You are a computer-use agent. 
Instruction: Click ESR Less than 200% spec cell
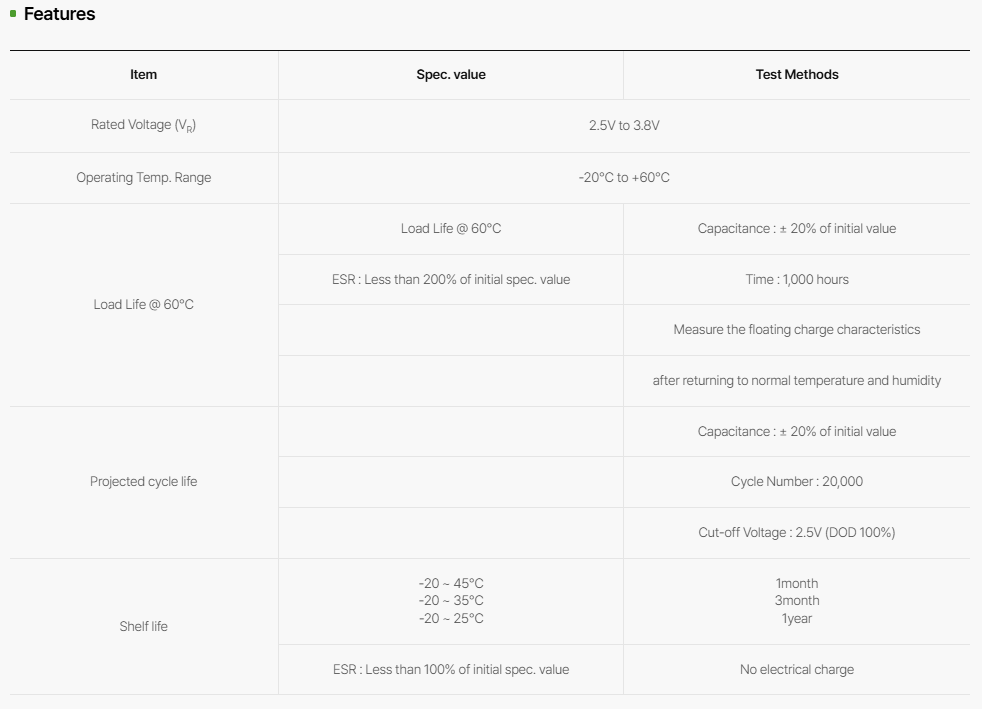click(451, 279)
